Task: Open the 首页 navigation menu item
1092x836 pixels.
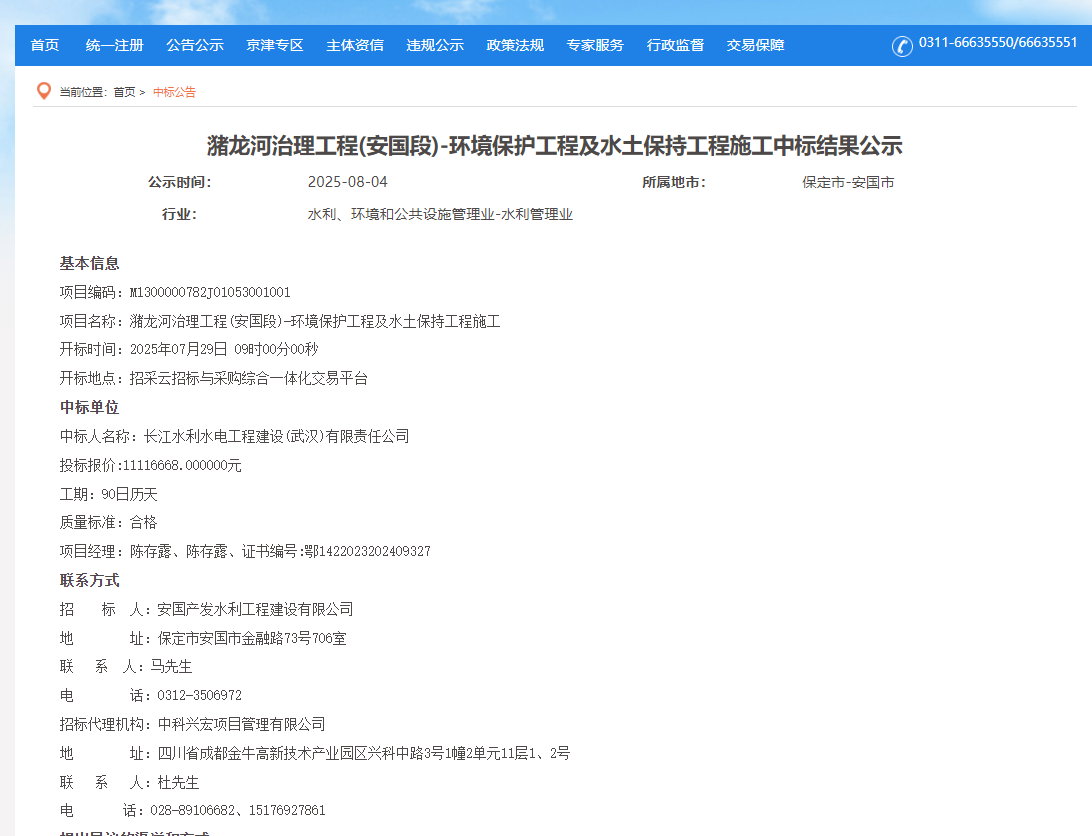Action: click(x=44, y=45)
